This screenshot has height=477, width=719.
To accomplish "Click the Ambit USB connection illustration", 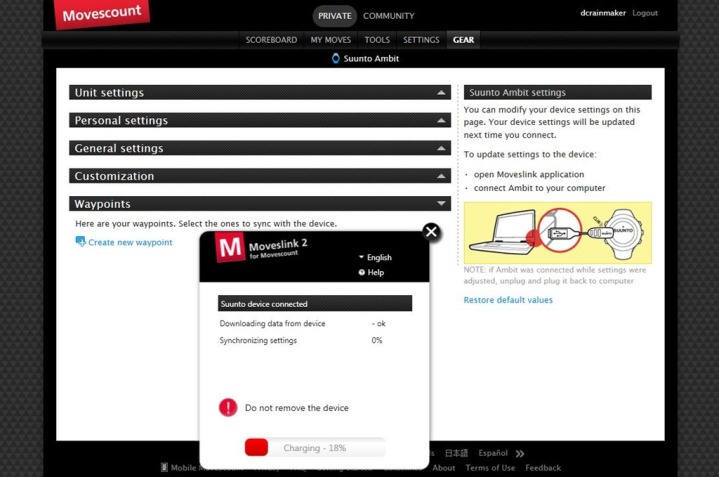I will pos(558,233).
